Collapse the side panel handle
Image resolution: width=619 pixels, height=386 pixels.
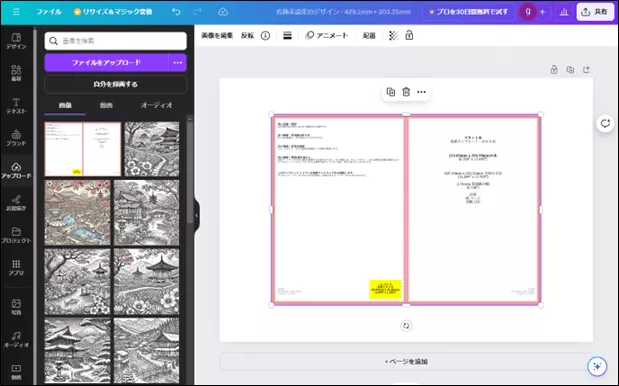pyautogui.click(x=197, y=215)
